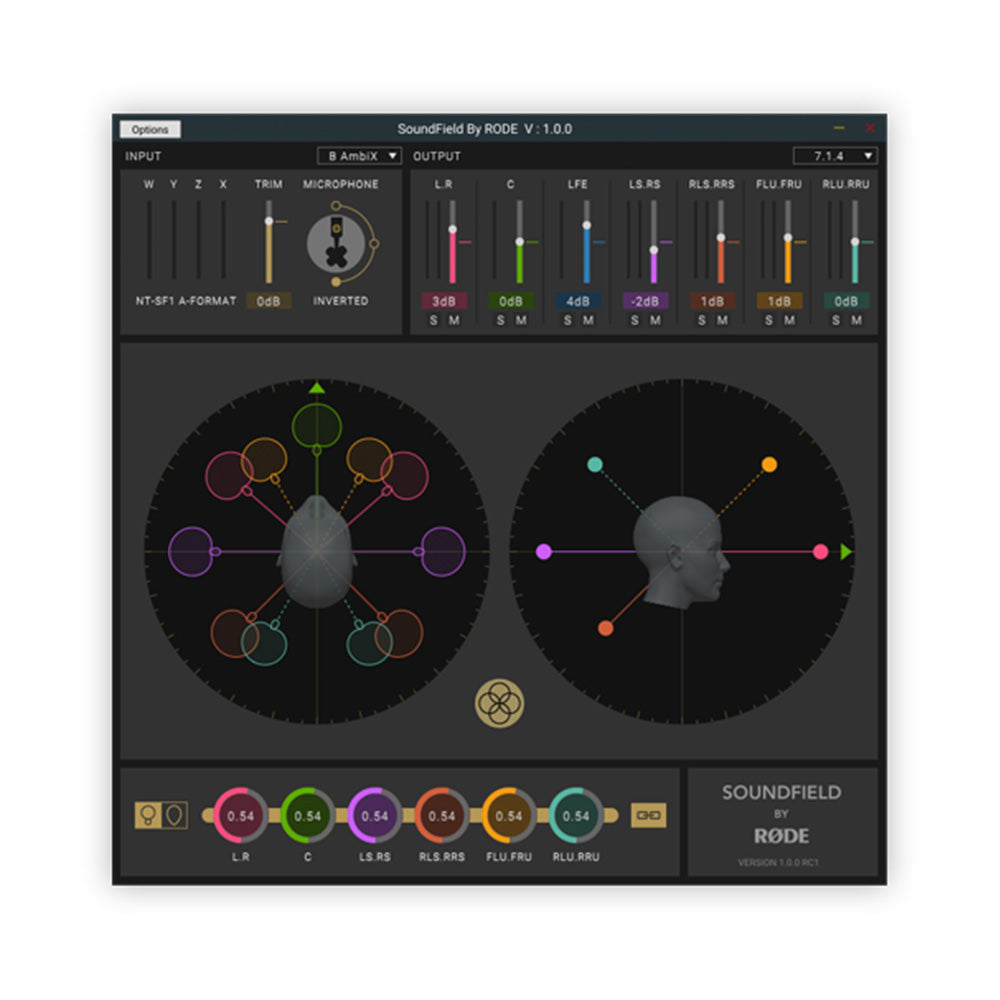The width and height of the screenshot is (1000, 1000).
Task: Expand the Options menu
Action: 151,129
